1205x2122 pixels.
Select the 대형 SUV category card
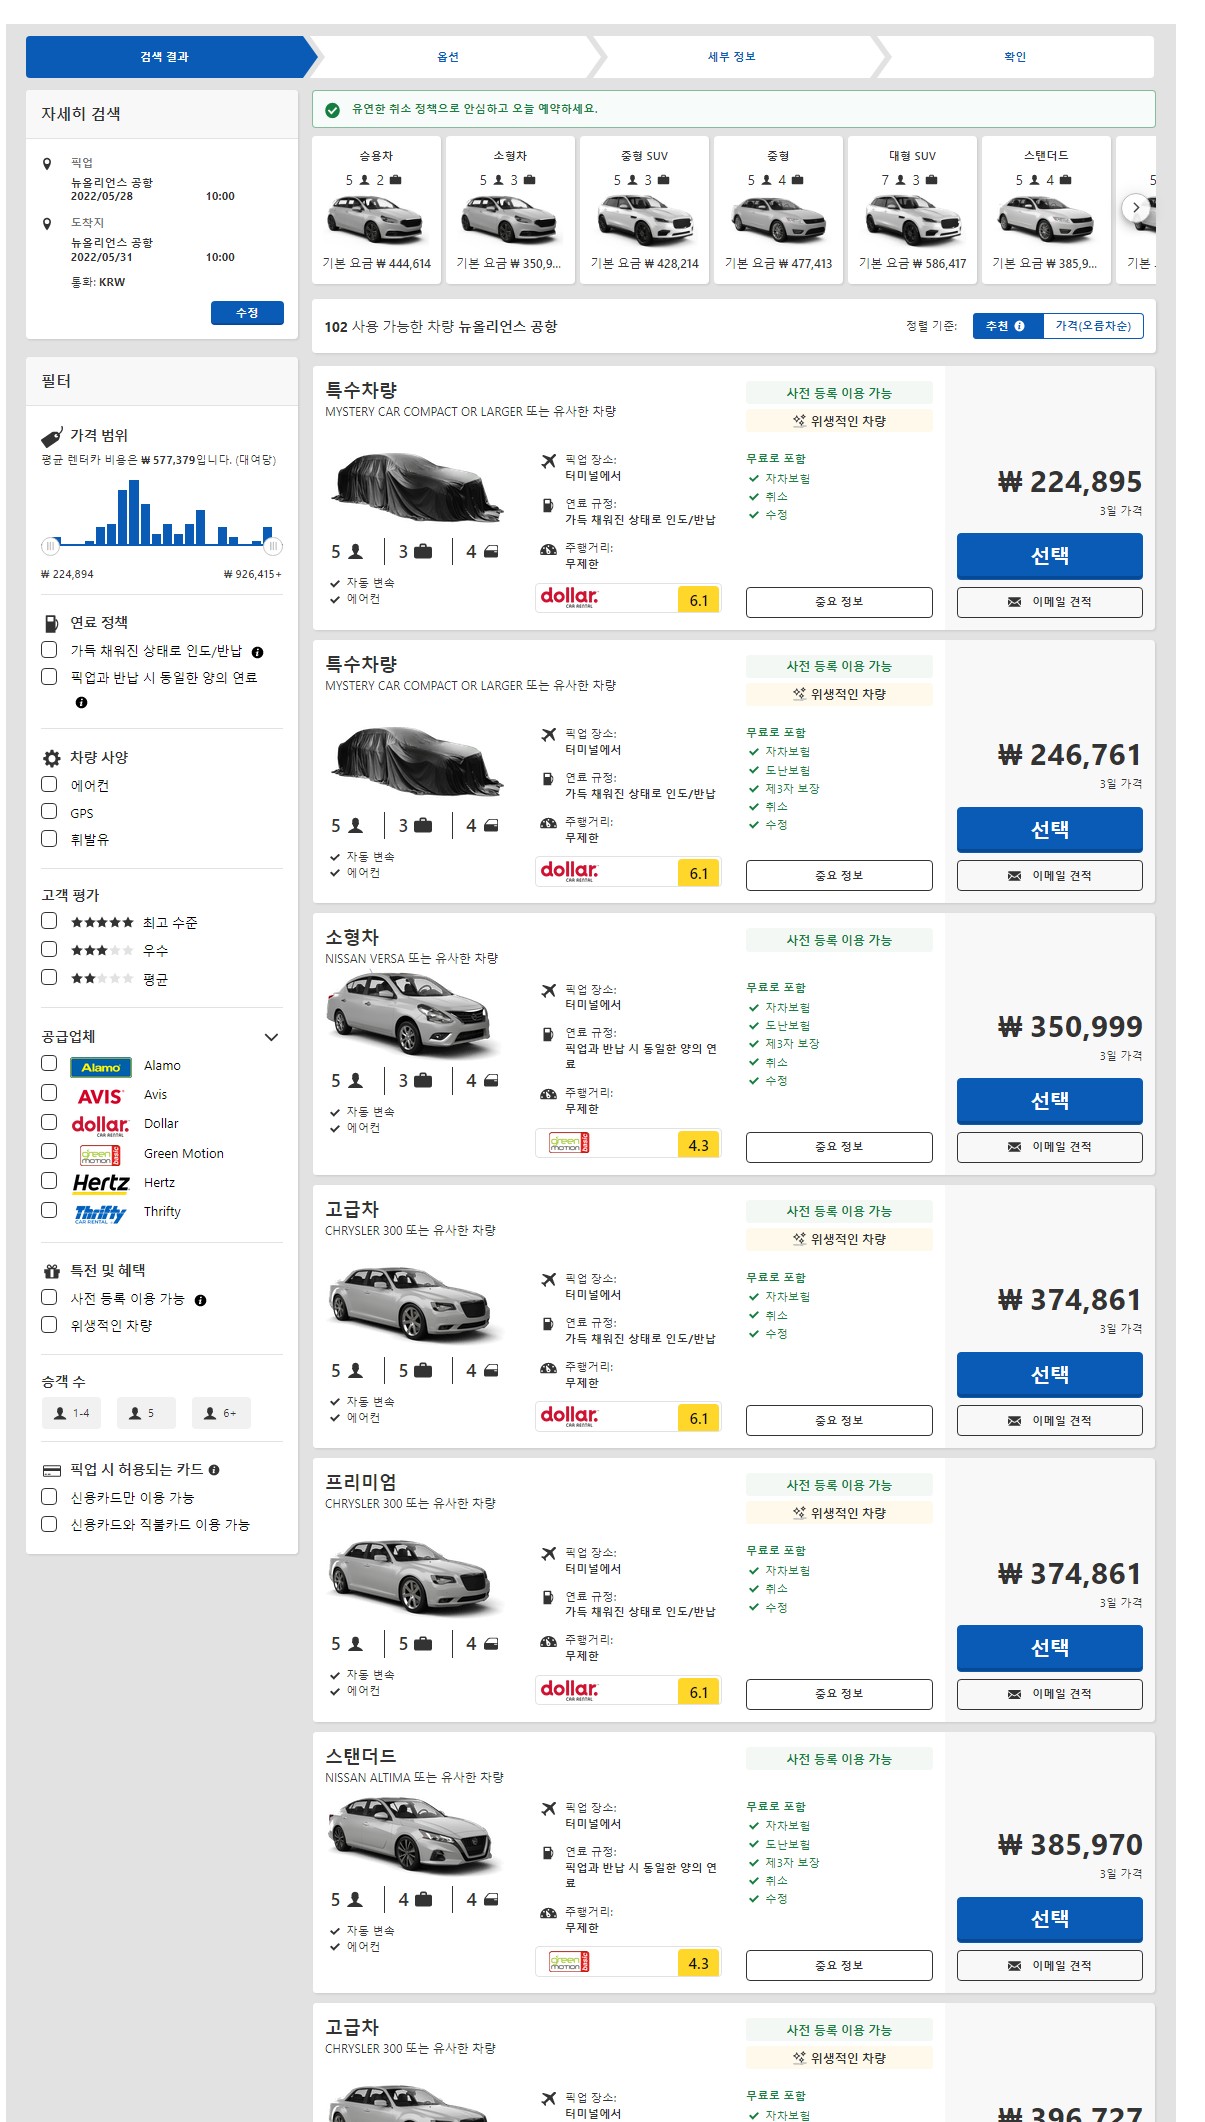click(x=912, y=210)
